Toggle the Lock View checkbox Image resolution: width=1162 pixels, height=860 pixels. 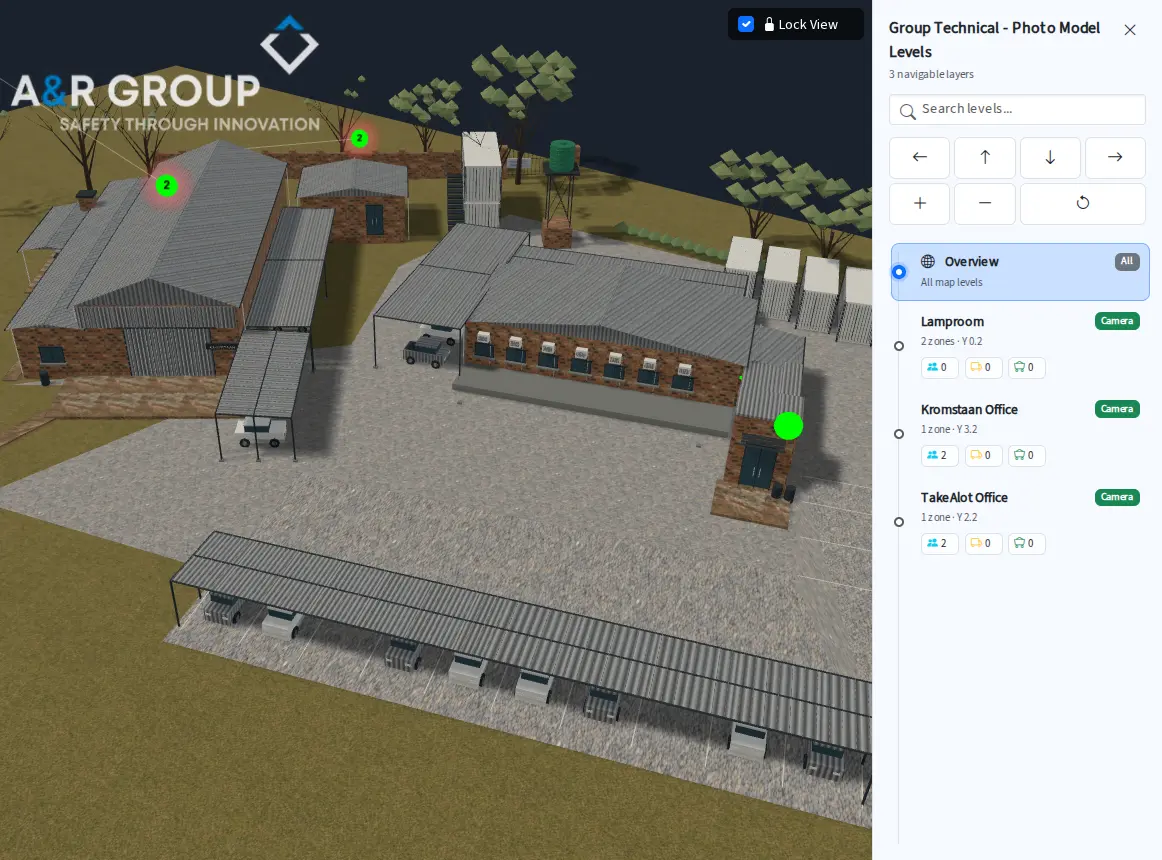[x=746, y=24]
